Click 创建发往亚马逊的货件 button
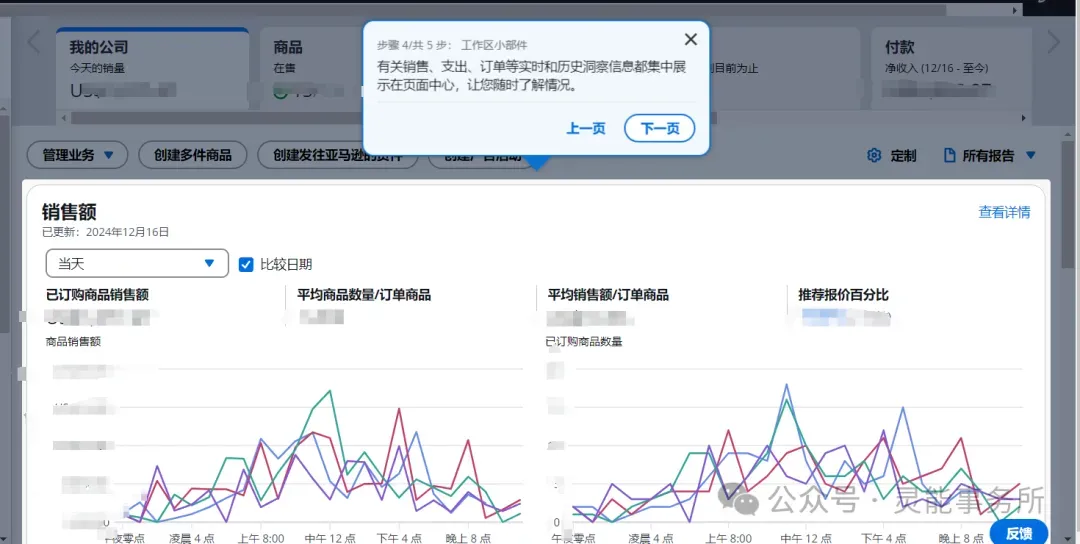This screenshot has width=1080, height=544. (x=338, y=155)
